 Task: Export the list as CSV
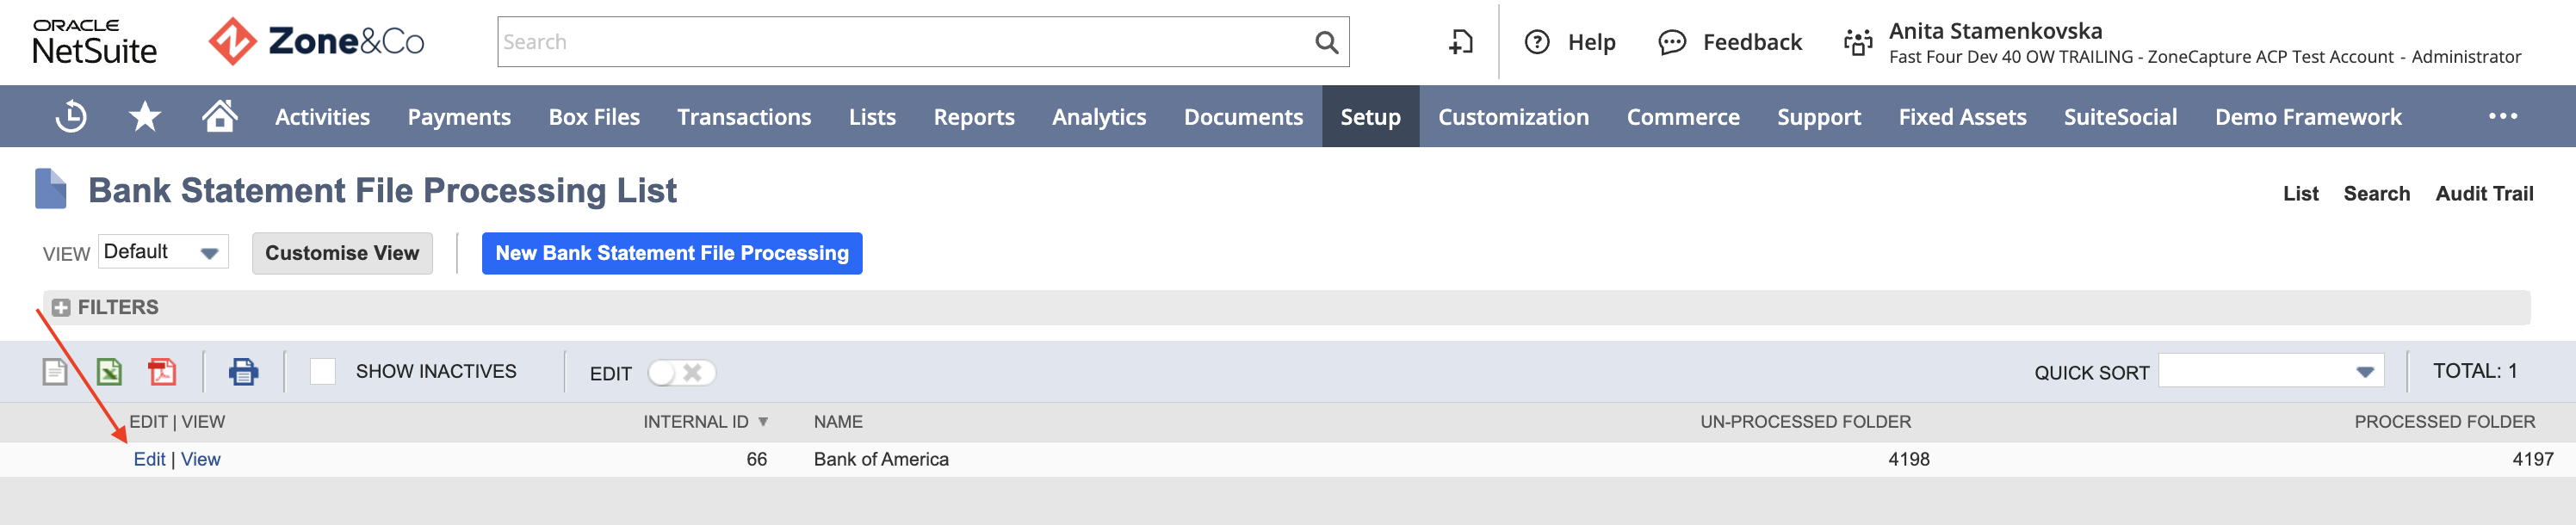click(x=55, y=372)
